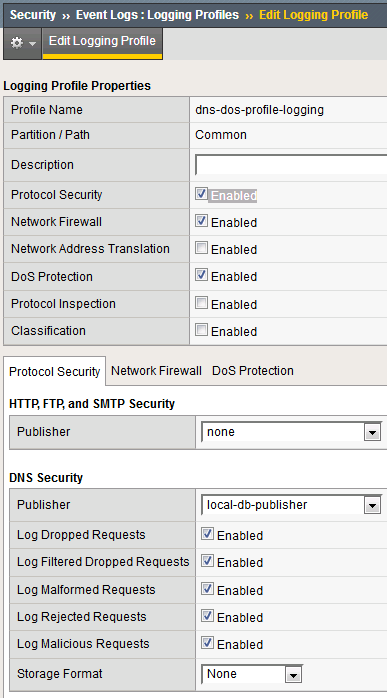Click the DNS Security section heading
Viewport: 387px width, 698px height.
click(46, 478)
